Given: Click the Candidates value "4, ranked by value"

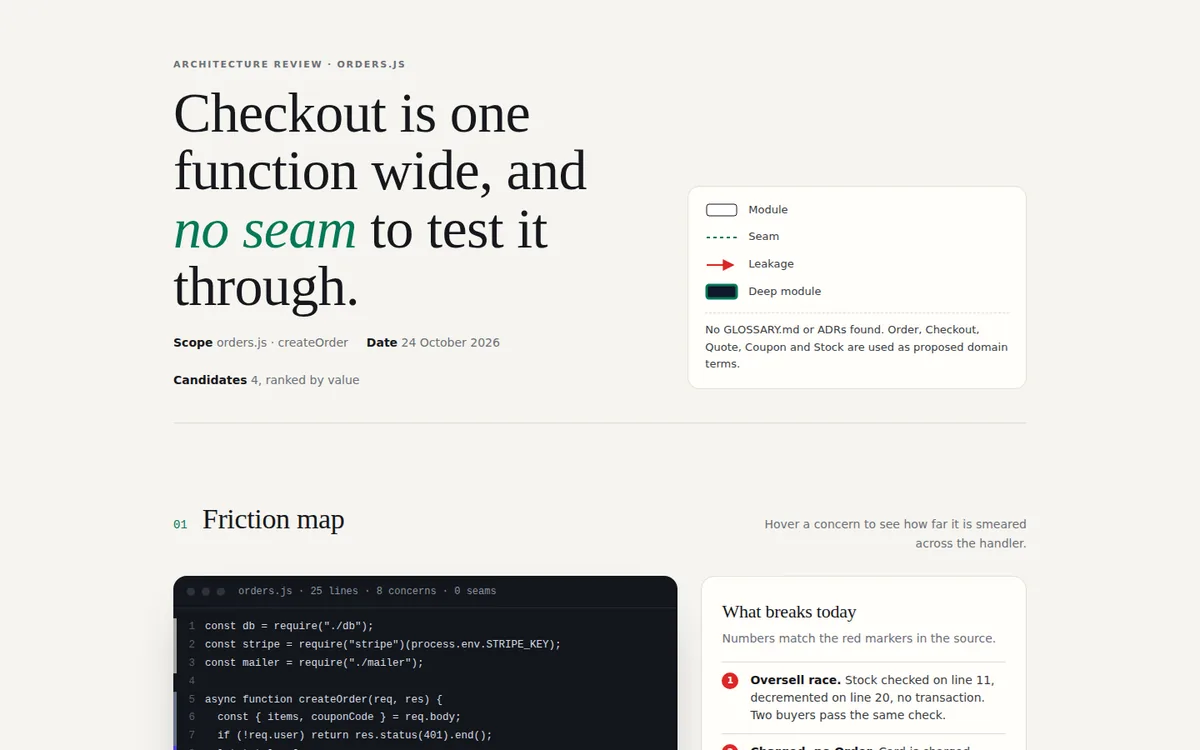Looking at the screenshot, I should 305,380.
